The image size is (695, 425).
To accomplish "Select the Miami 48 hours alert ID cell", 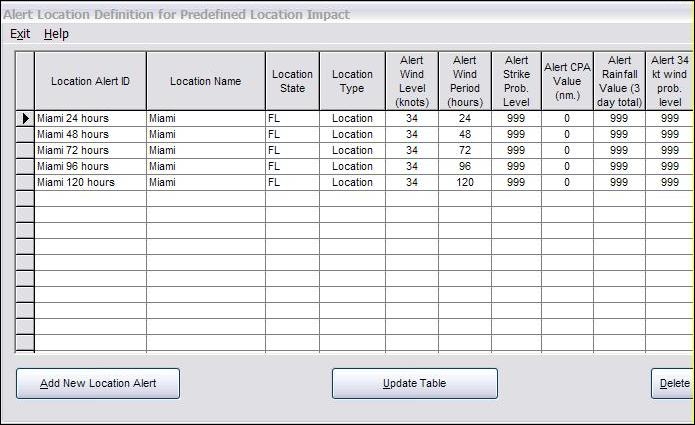I will point(90,135).
